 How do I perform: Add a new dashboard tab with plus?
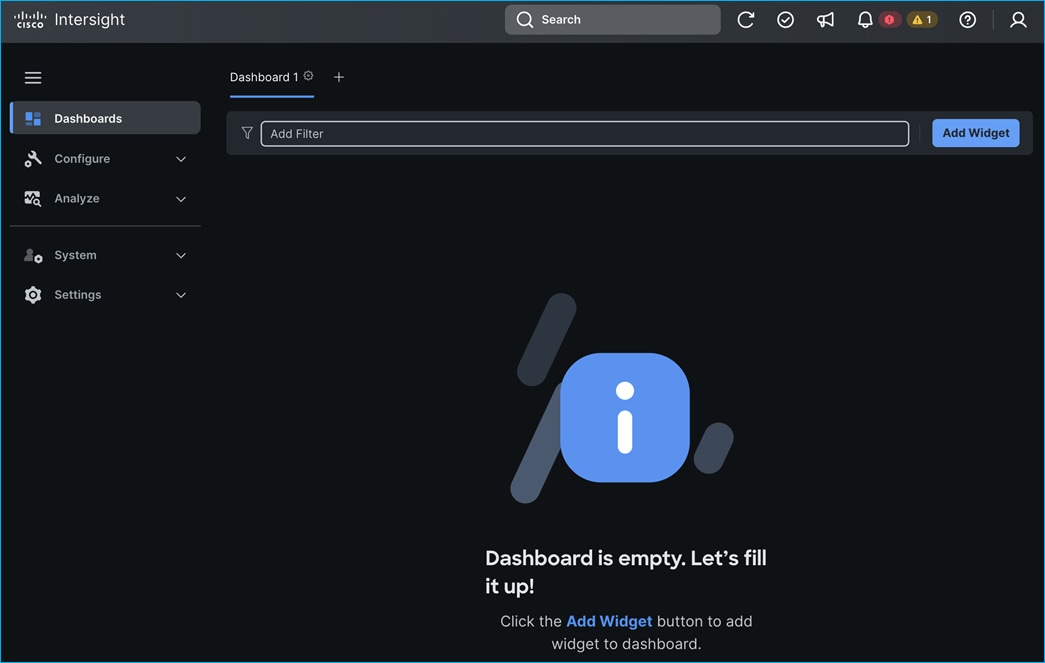click(x=339, y=77)
